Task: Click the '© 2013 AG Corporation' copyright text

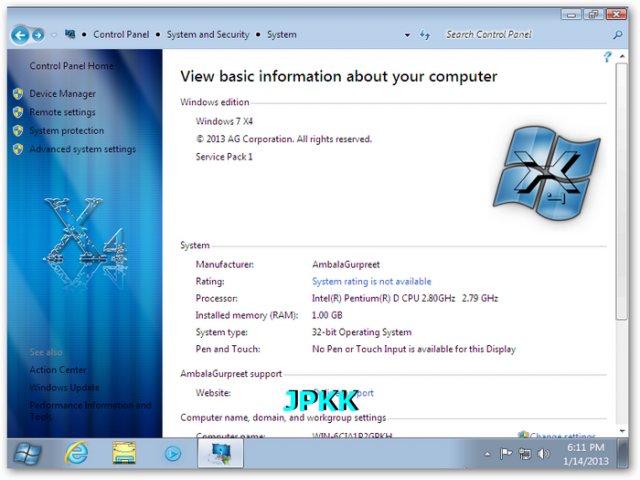Action: tap(284, 139)
